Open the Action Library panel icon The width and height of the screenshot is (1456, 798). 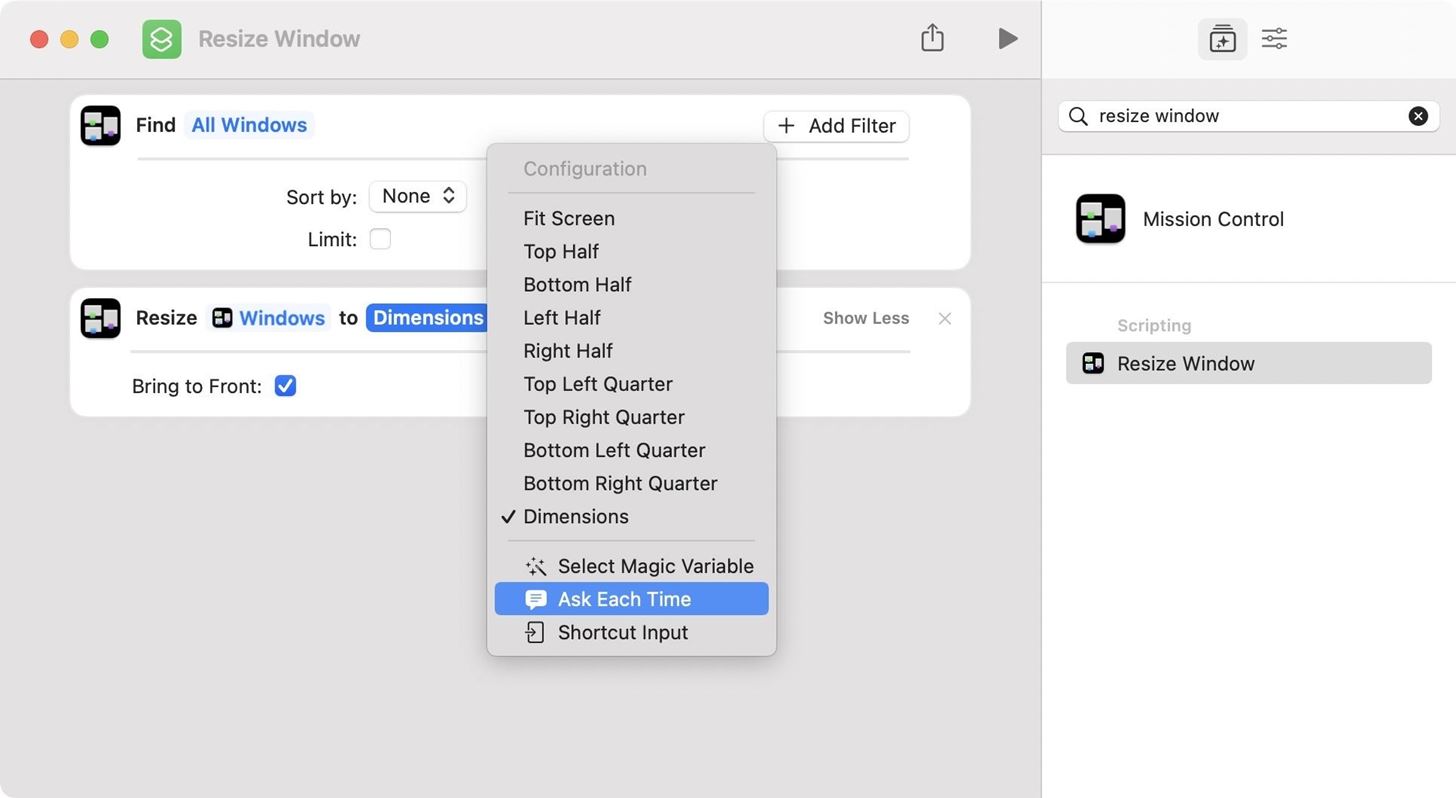tap(1222, 39)
